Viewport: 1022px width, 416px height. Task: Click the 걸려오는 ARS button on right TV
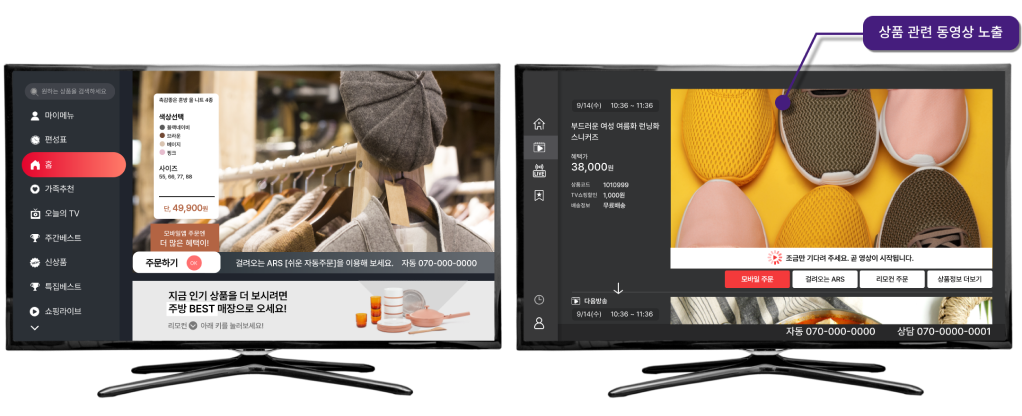pos(824,279)
